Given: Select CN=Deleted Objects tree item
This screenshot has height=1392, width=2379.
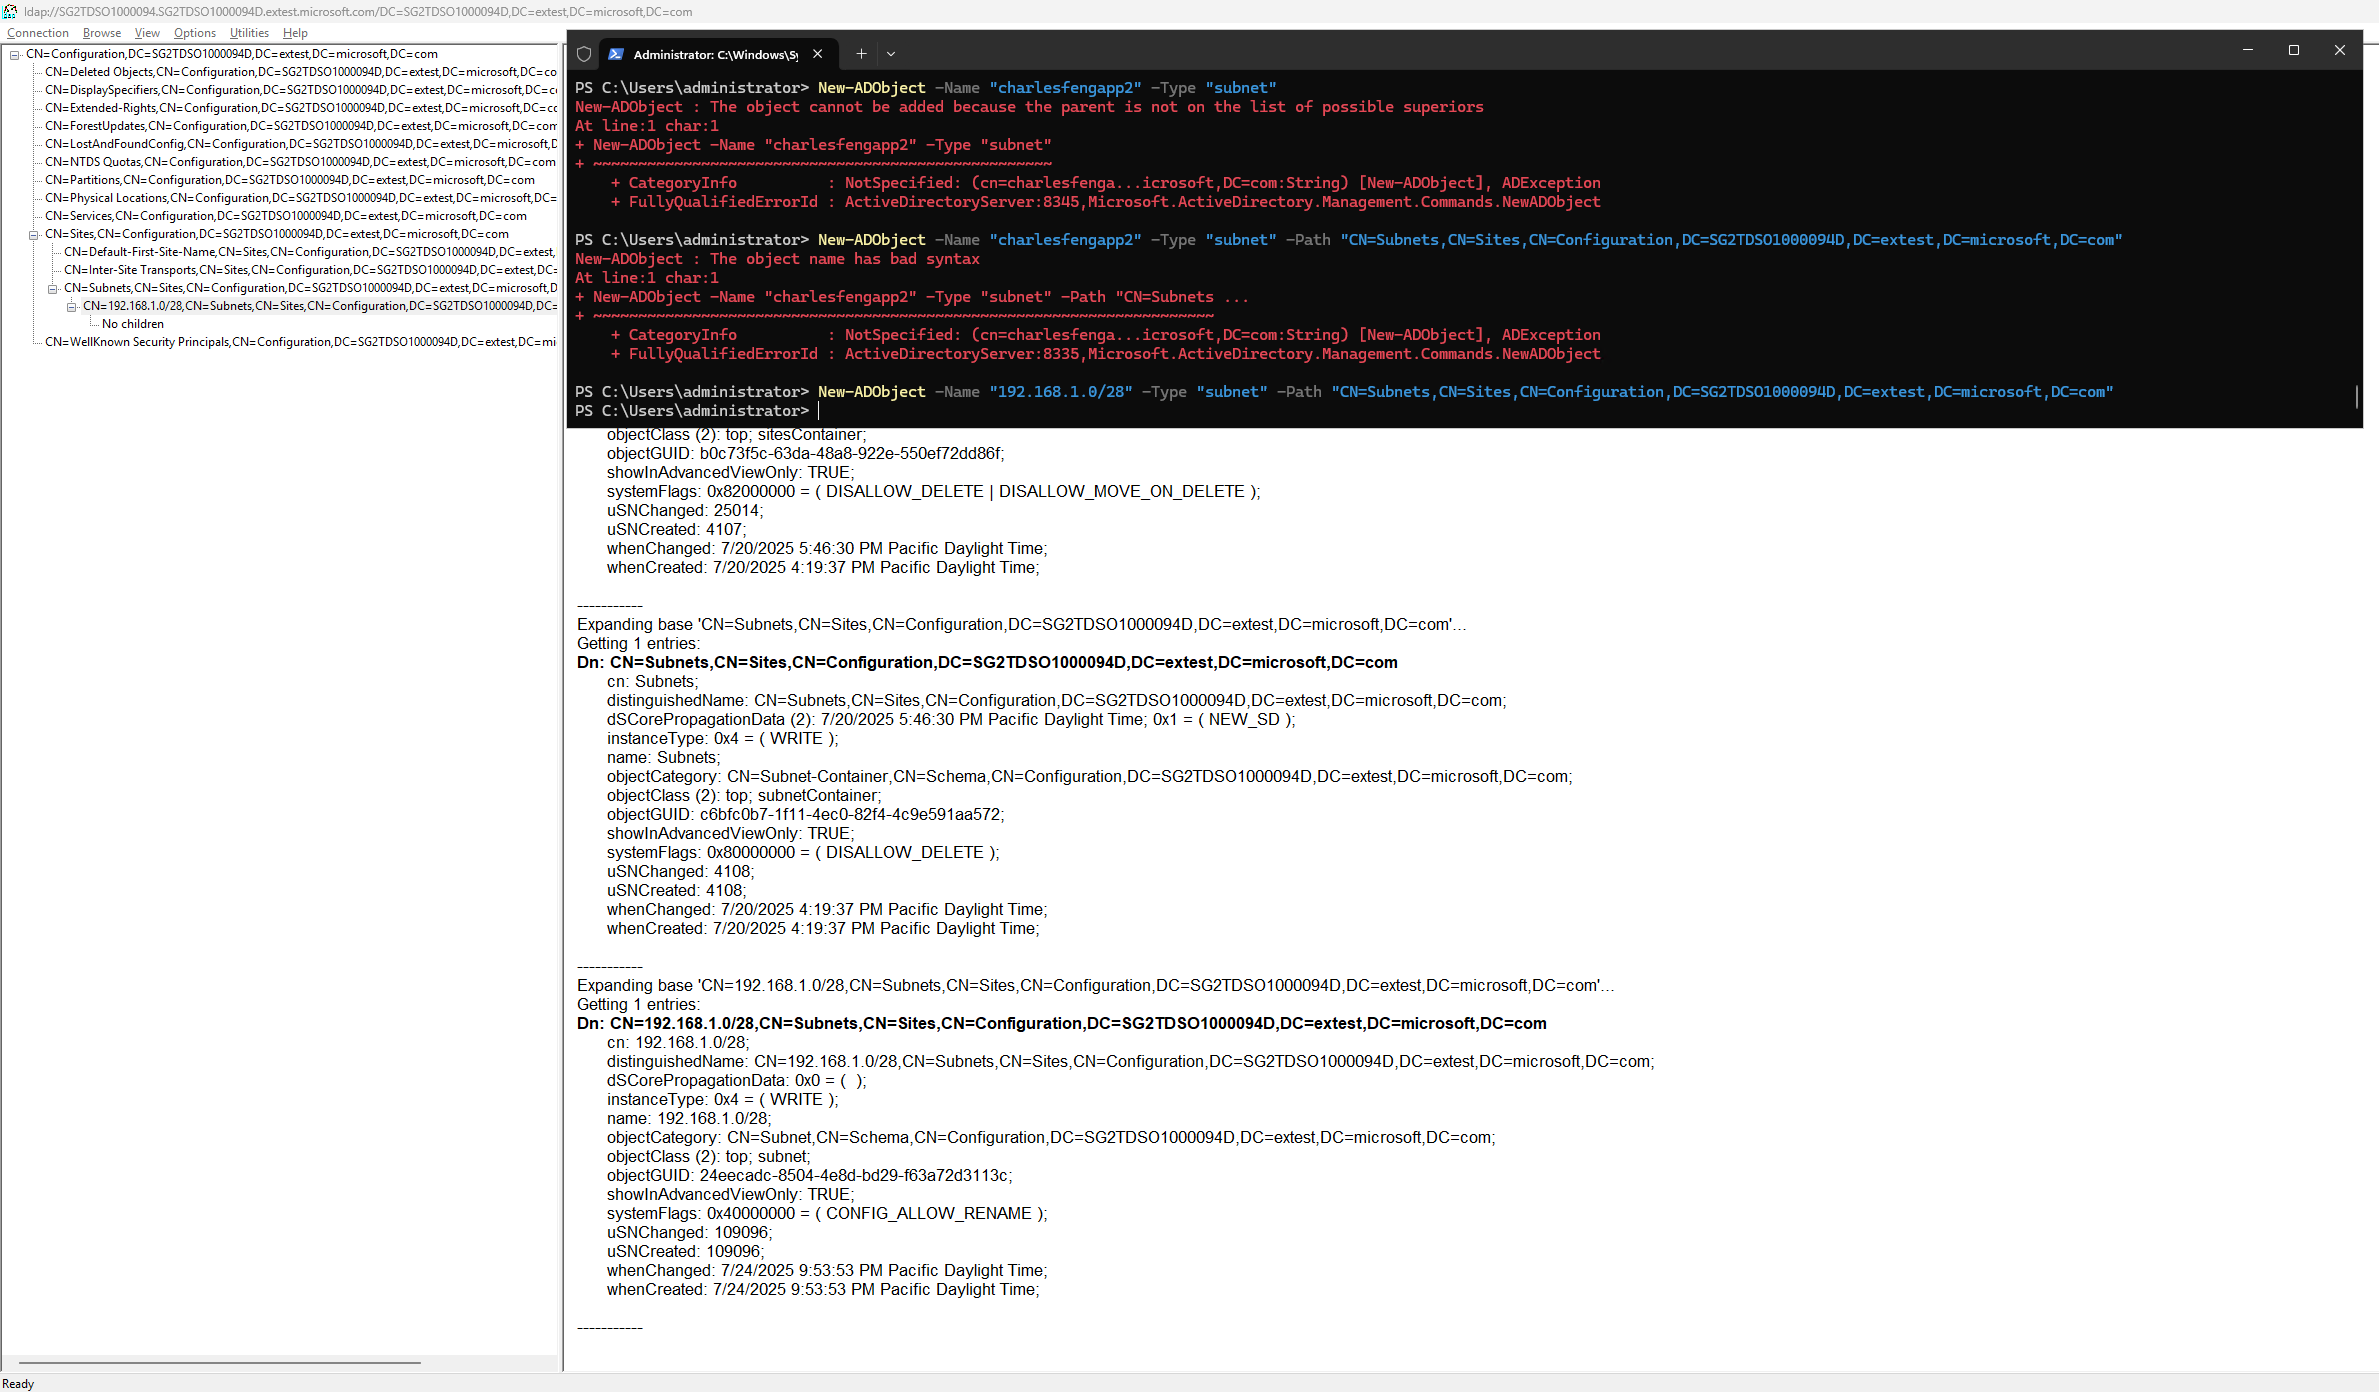Looking at the screenshot, I should 300,72.
